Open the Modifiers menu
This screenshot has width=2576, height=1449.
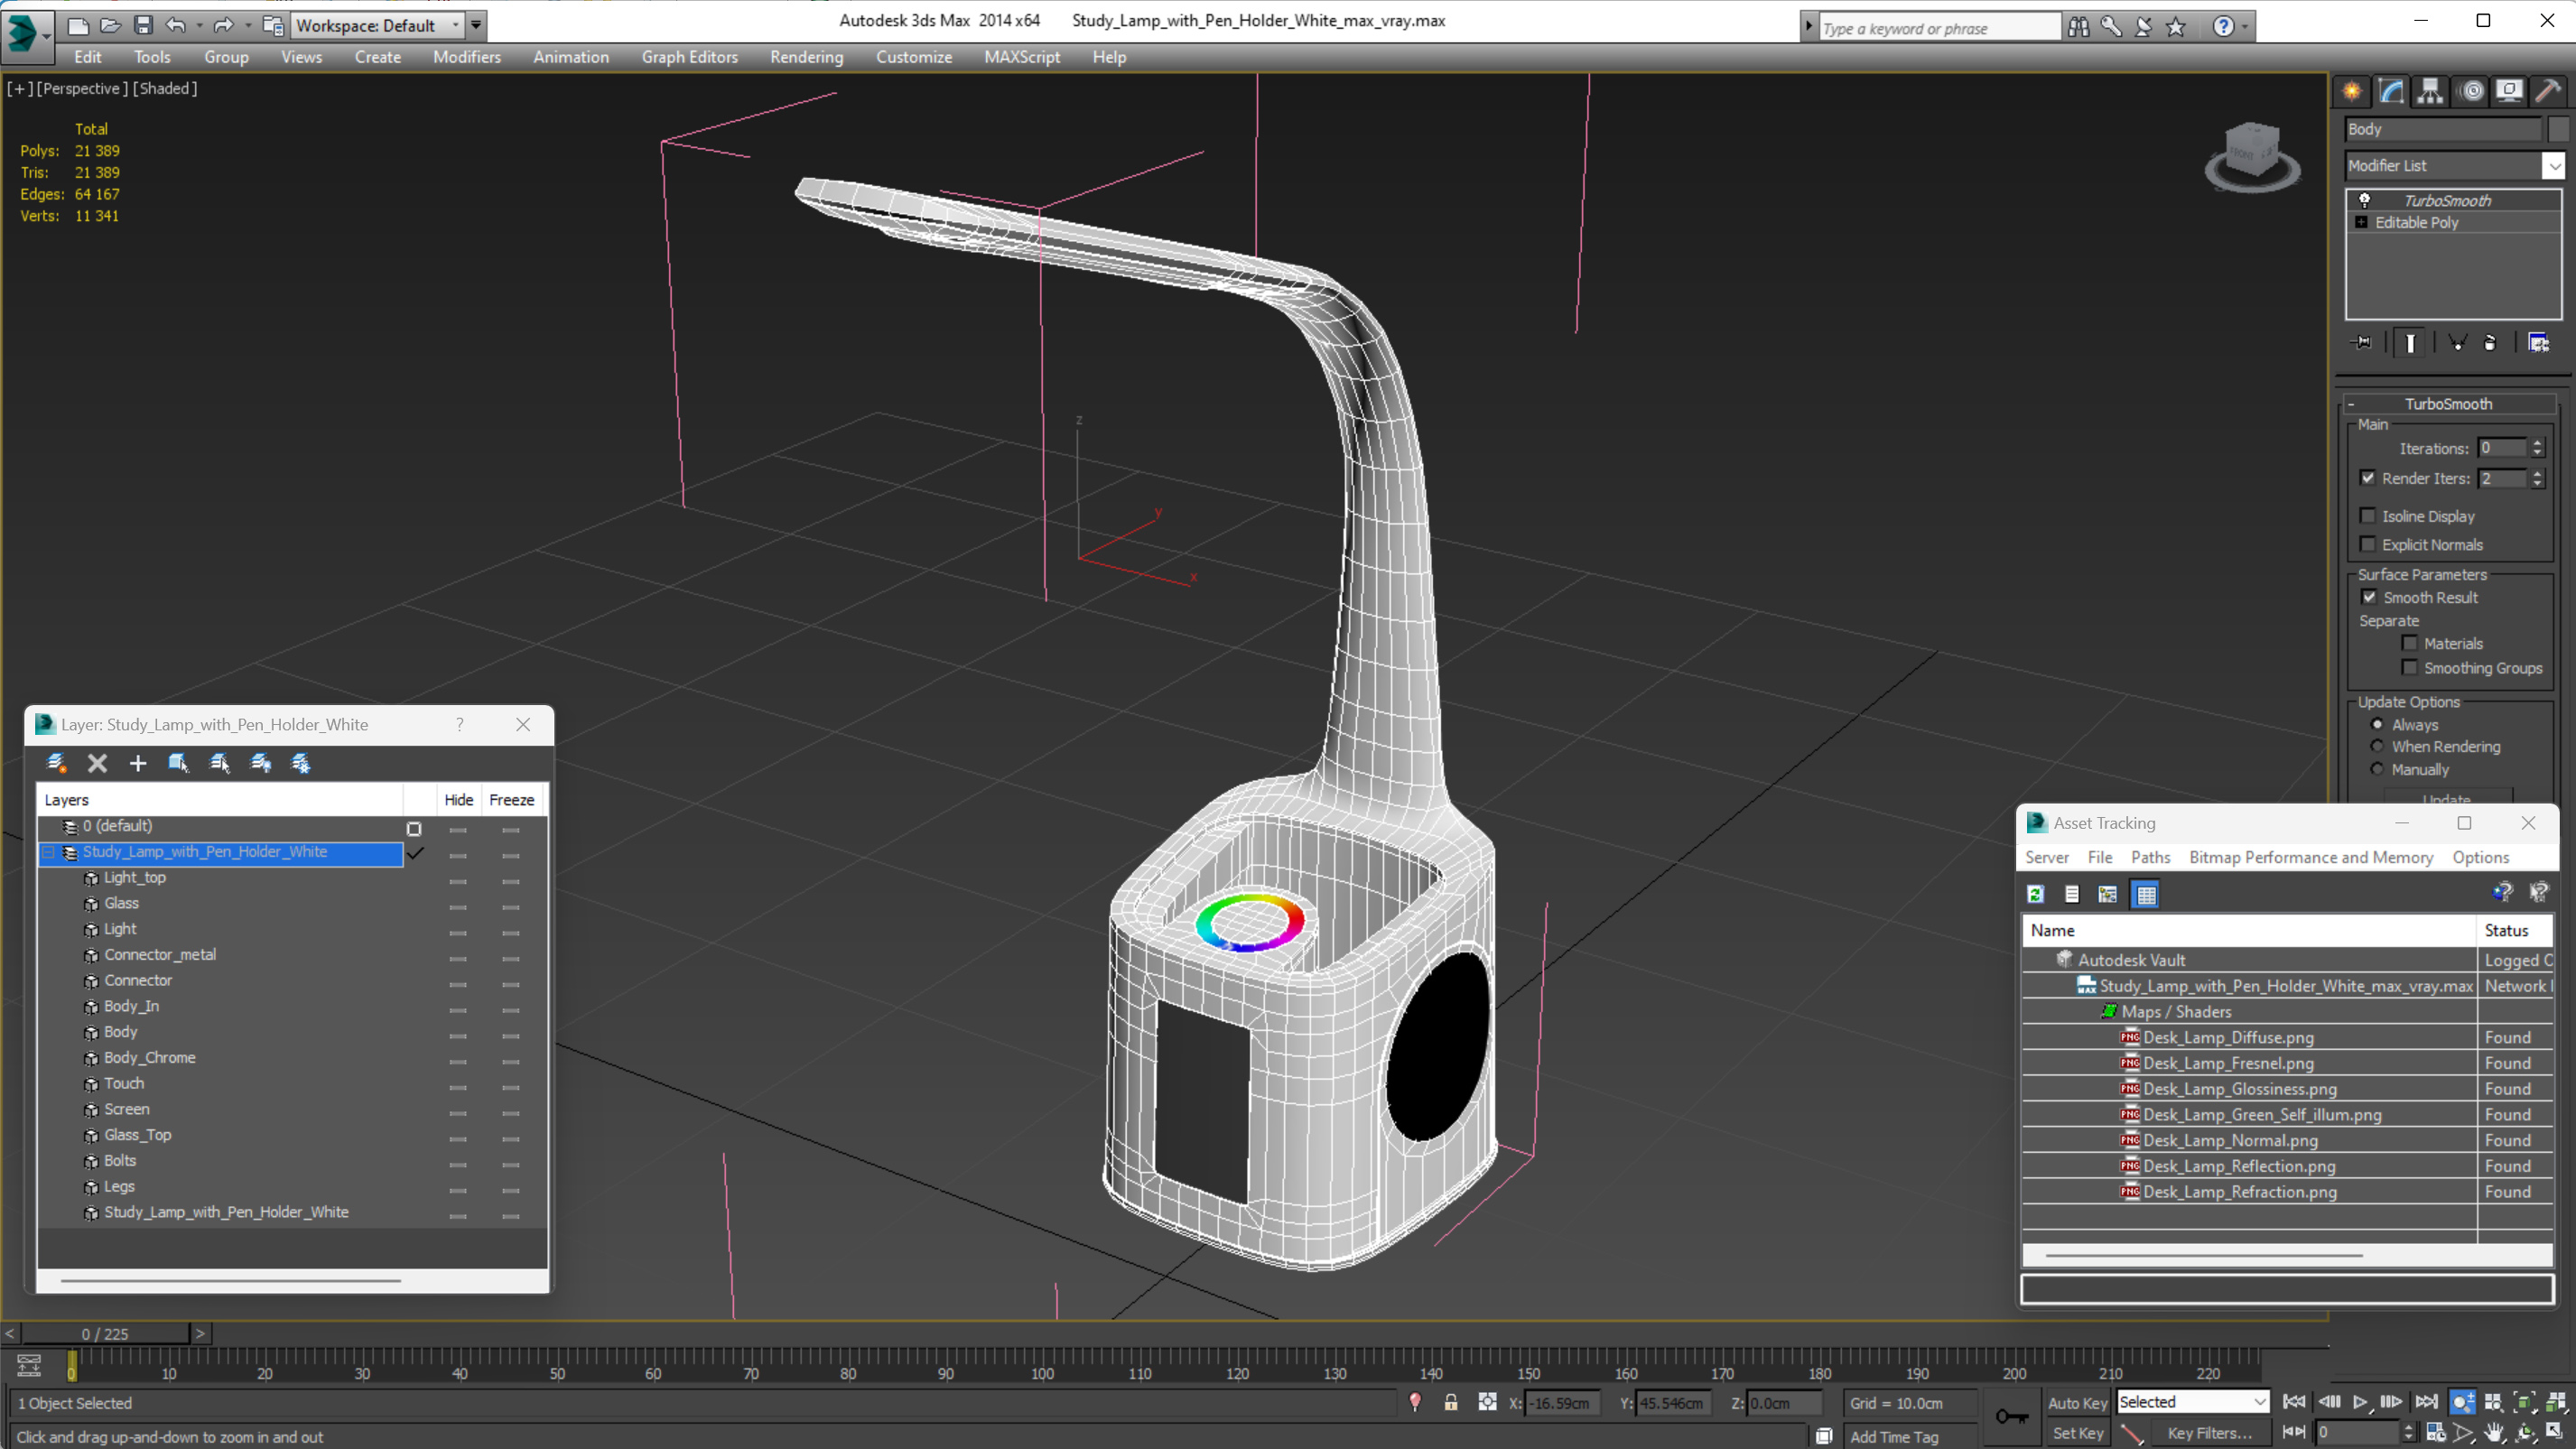click(467, 57)
